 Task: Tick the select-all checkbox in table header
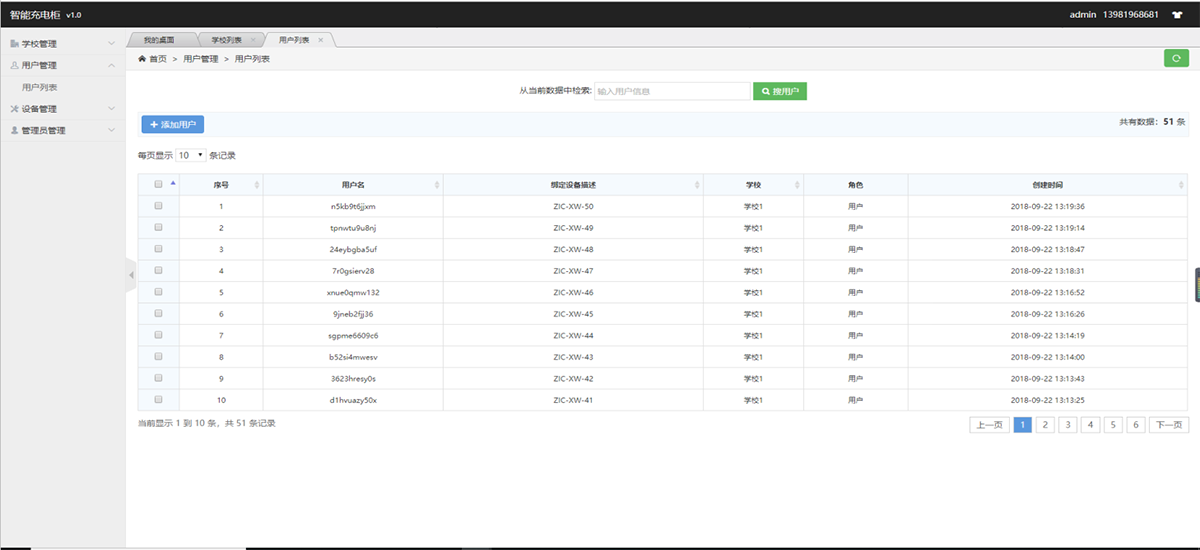(158, 185)
